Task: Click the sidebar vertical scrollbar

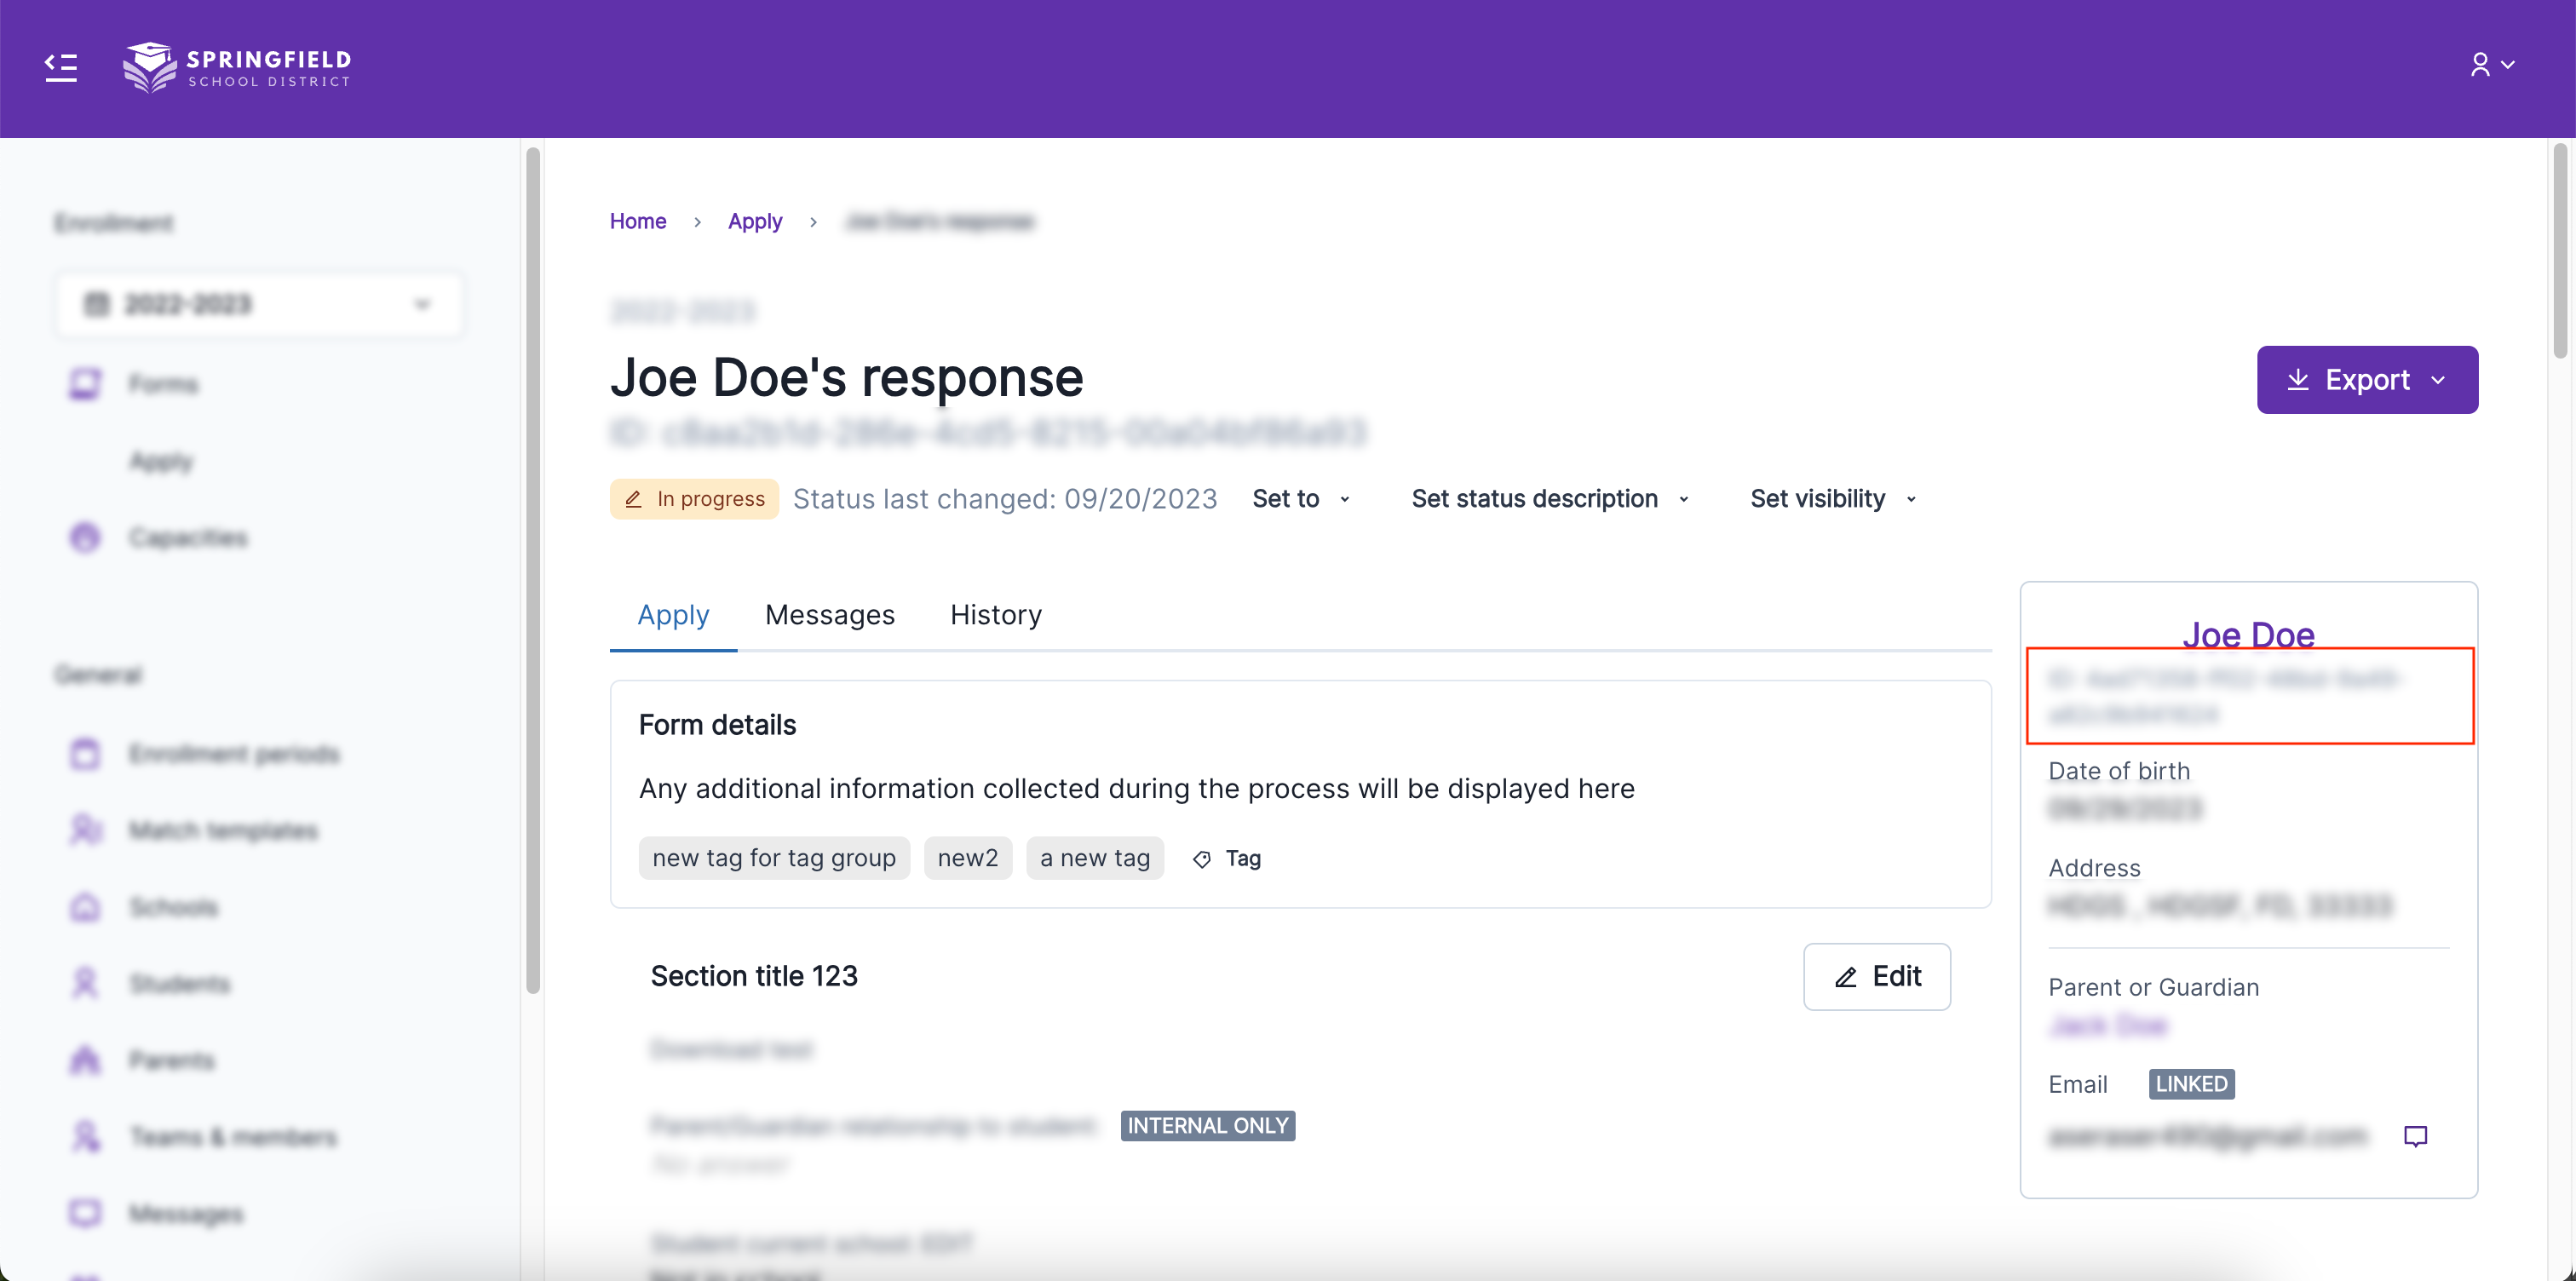Action: (x=533, y=570)
